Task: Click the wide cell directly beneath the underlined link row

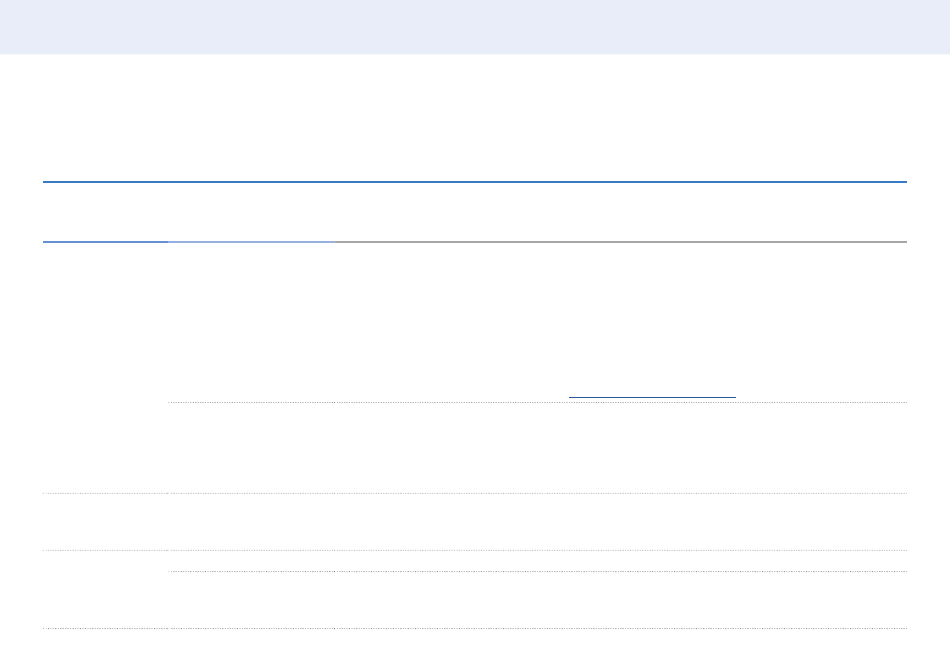Action: [x=620, y=447]
